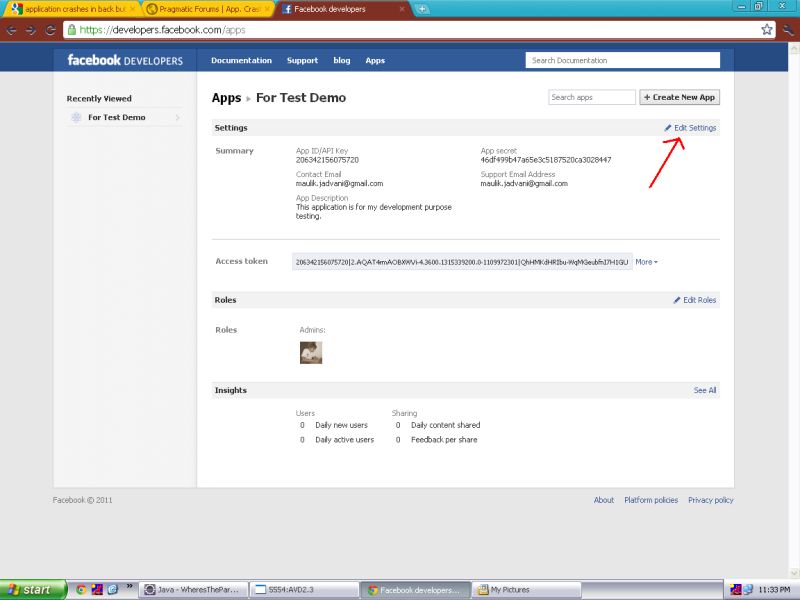
Task: Click the admin profile thumbnail under Roles
Action: click(x=311, y=352)
